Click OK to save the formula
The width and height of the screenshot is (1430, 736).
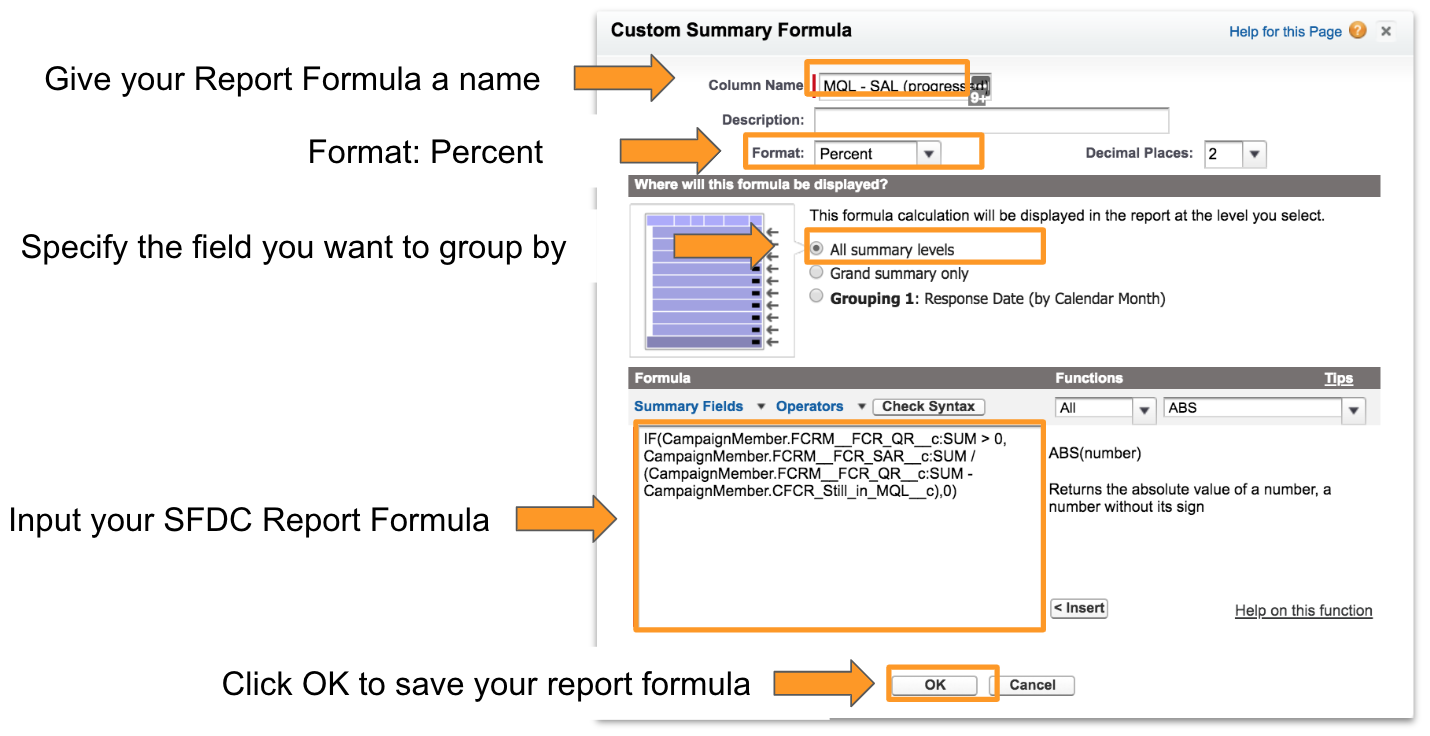[x=935, y=685]
